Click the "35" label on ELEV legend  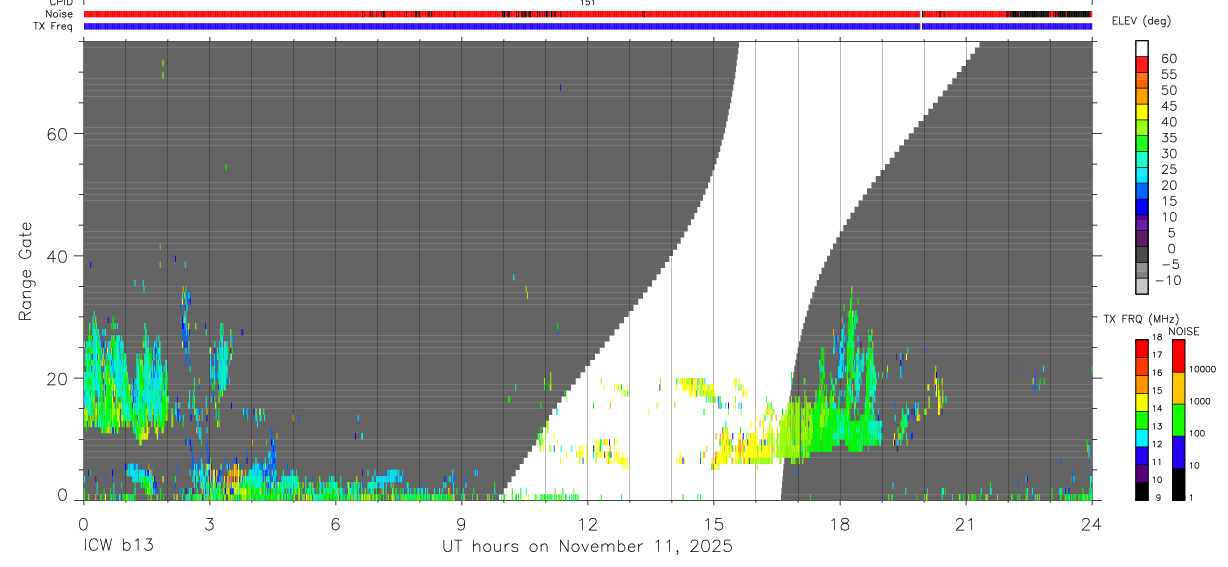[x=1168, y=138]
